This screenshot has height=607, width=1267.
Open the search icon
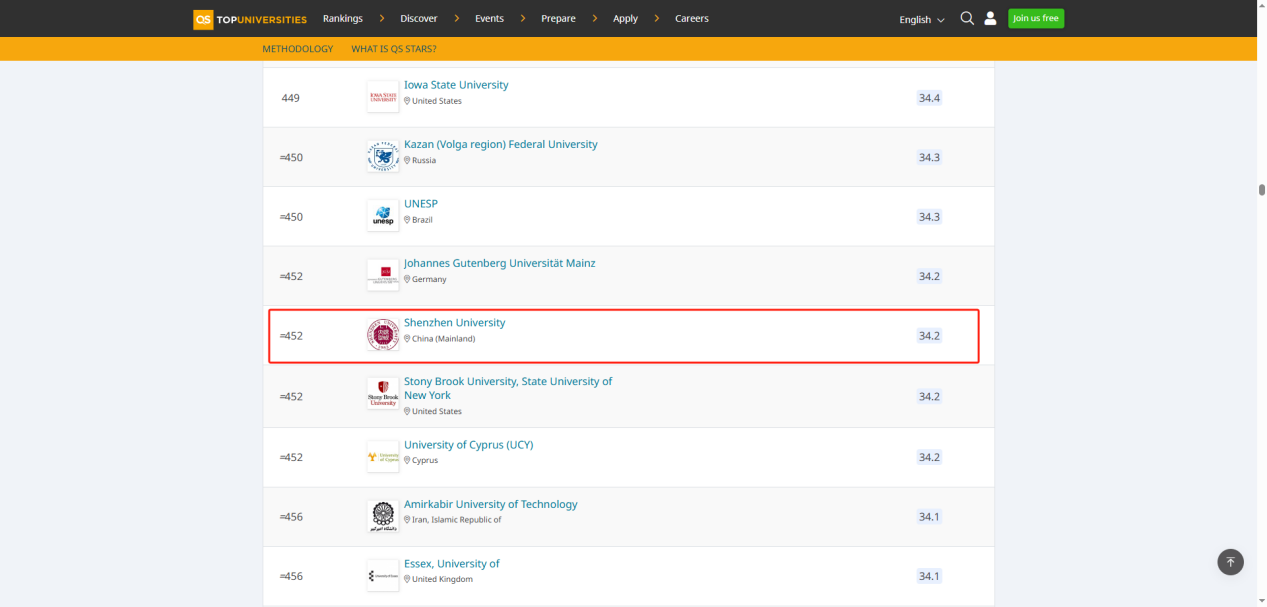point(966,18)
